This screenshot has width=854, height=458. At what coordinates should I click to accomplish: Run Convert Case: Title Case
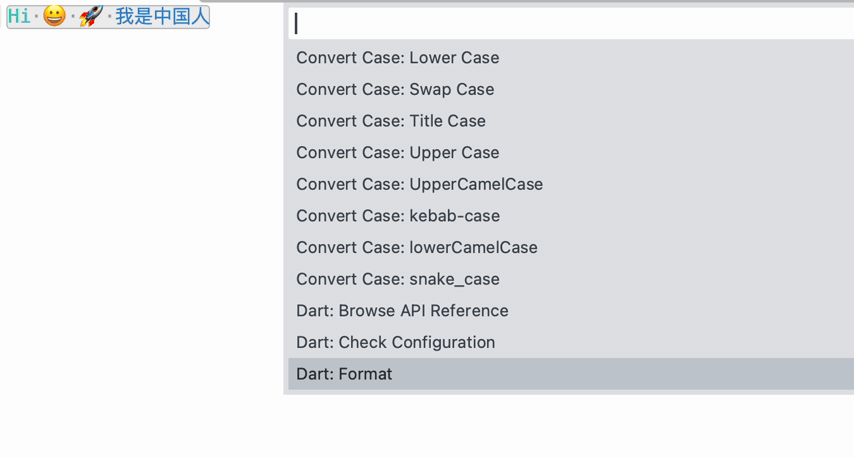(x=571, y=121)
